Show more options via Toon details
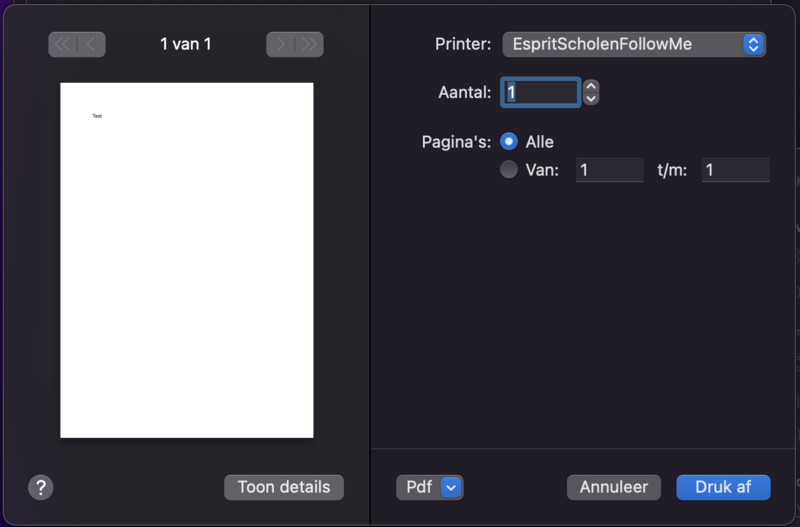 click(x=284, y=487)
